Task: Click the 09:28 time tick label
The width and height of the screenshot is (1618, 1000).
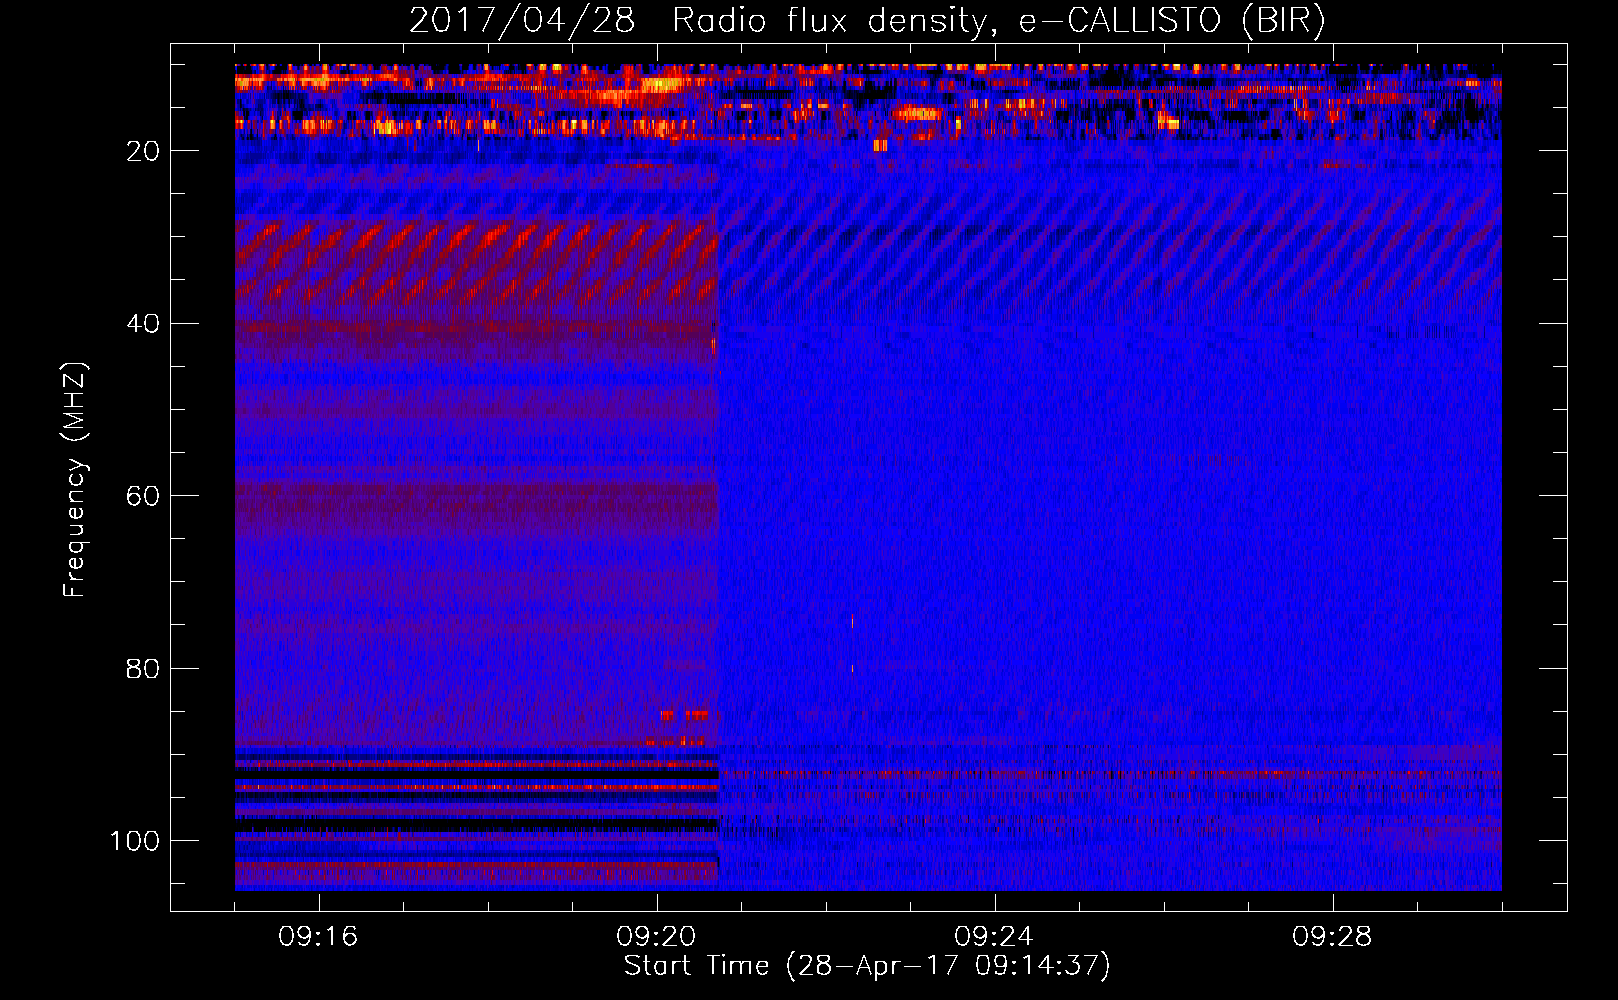Action: (x=1332, y=937)
